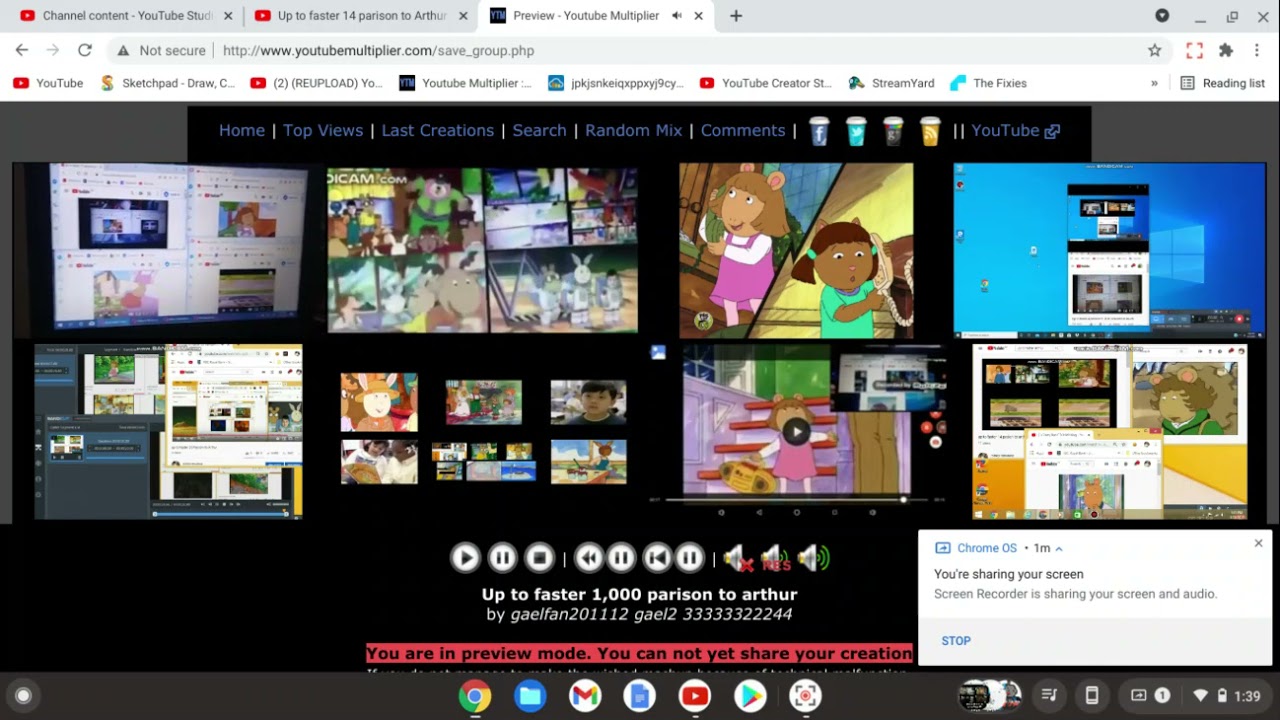Open the Files app on the shelf
This screenshot has height=720, width=1280.
pos(530,696)
